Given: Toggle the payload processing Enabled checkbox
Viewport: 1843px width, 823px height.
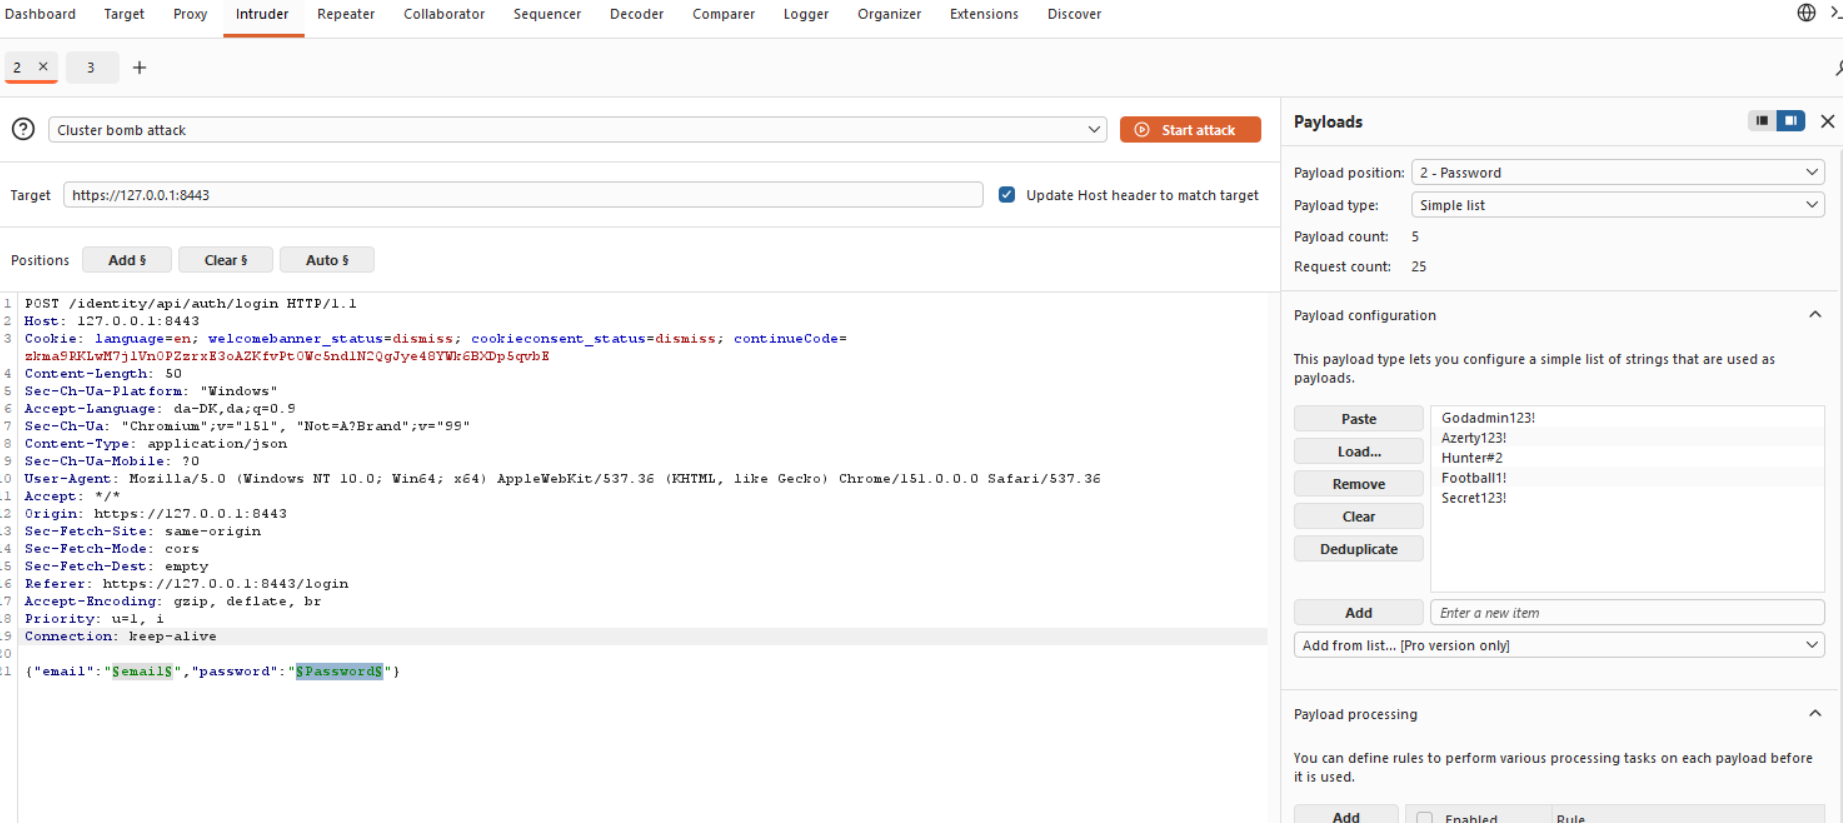Looking at the screenshot, I should [1425, 818].
